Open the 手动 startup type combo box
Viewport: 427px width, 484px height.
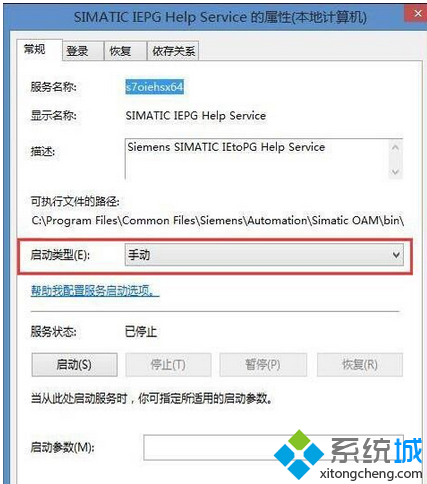(264, 255)
